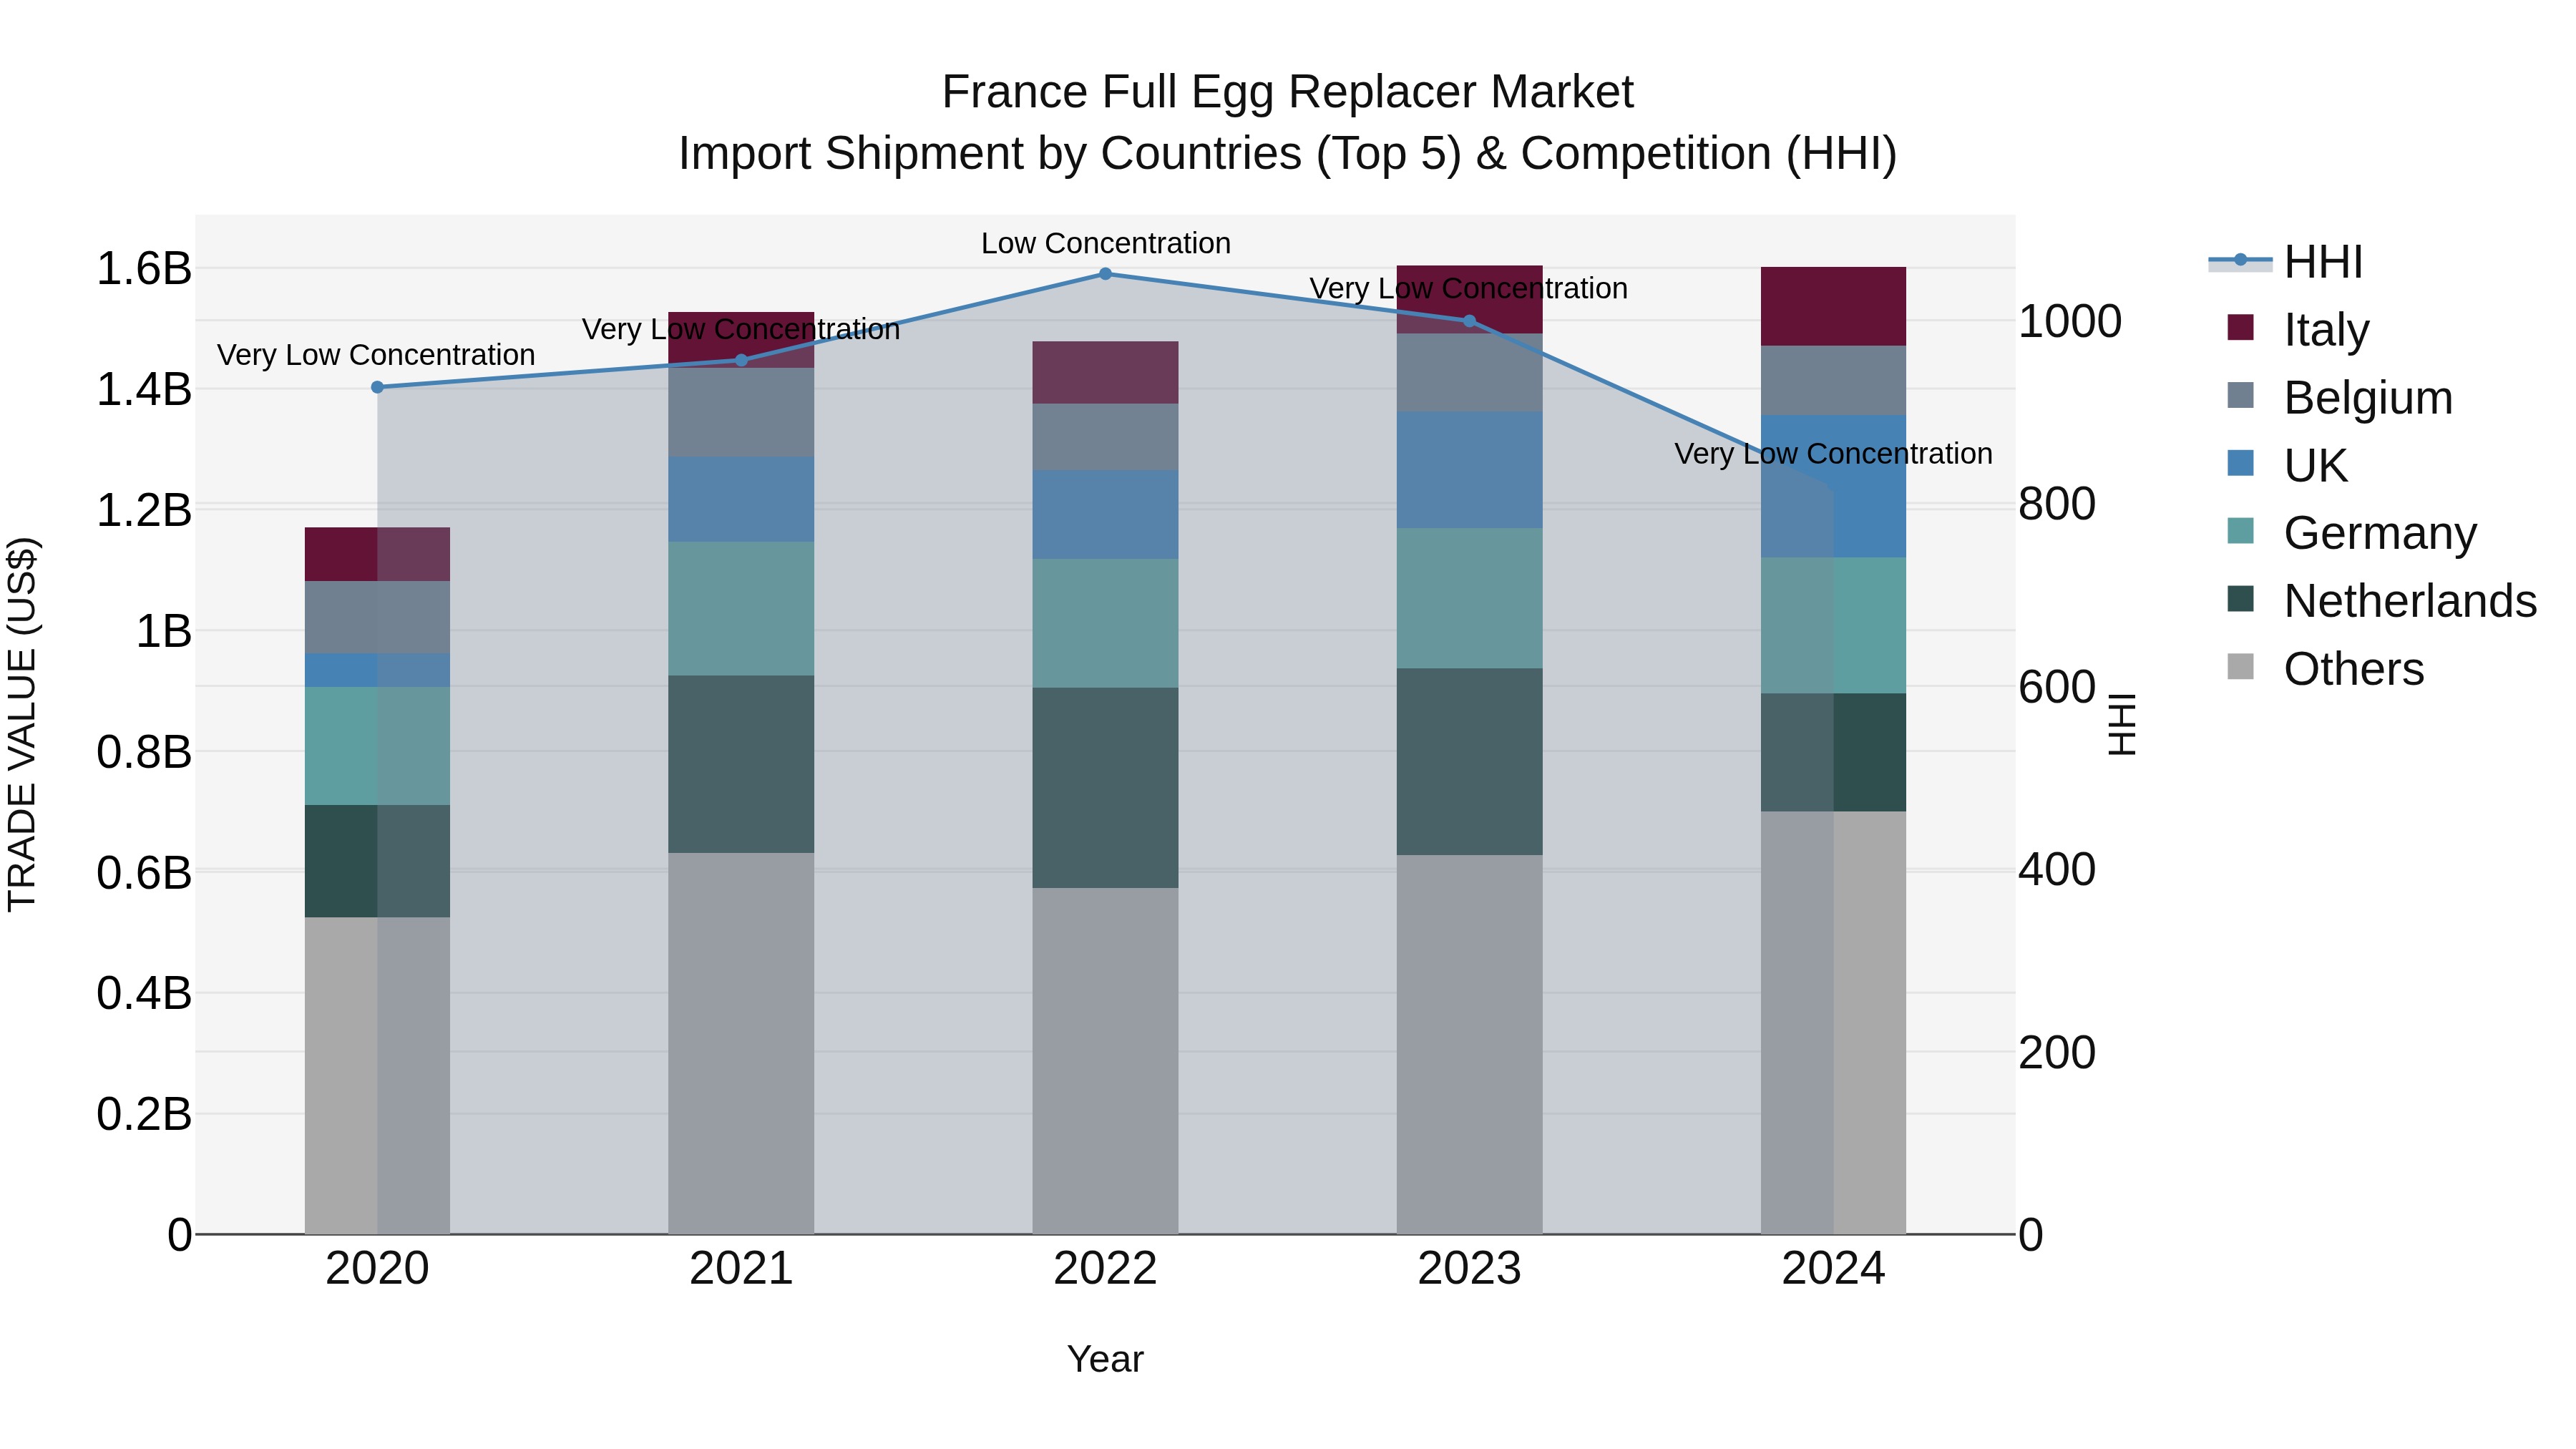Image resolution: width=2576 pixels, height=1449 pixels.
Task: Click the 2020 Germany bar segment
Action: coord(377,747)
